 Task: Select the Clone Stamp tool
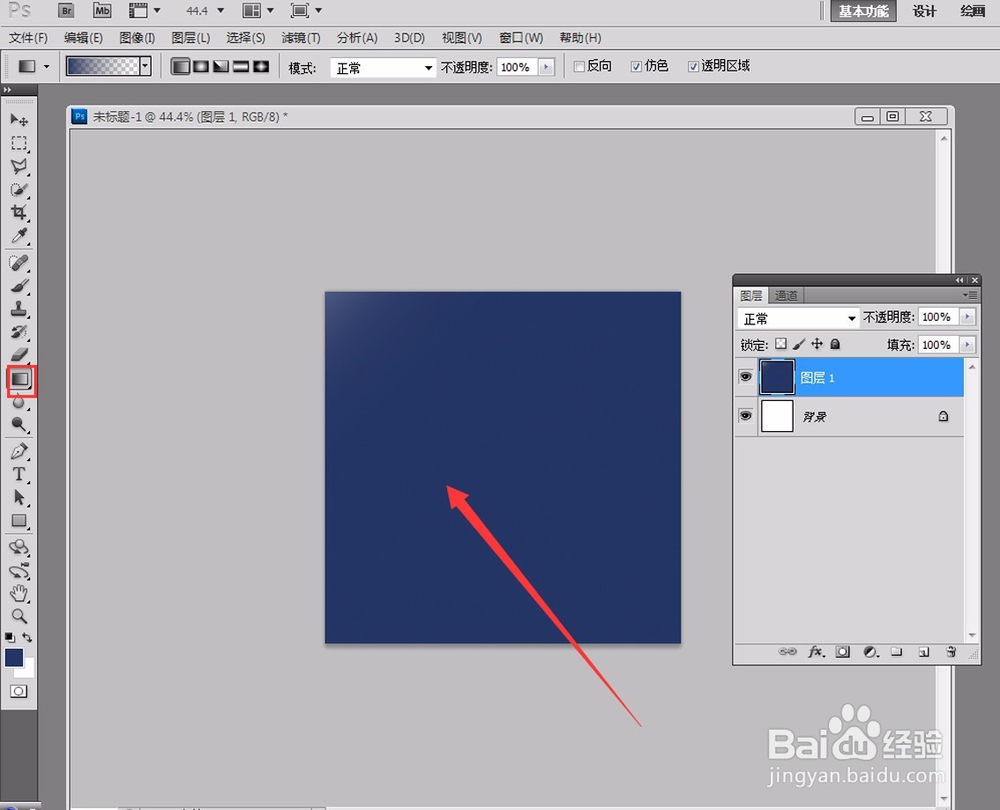coord(19,309)
